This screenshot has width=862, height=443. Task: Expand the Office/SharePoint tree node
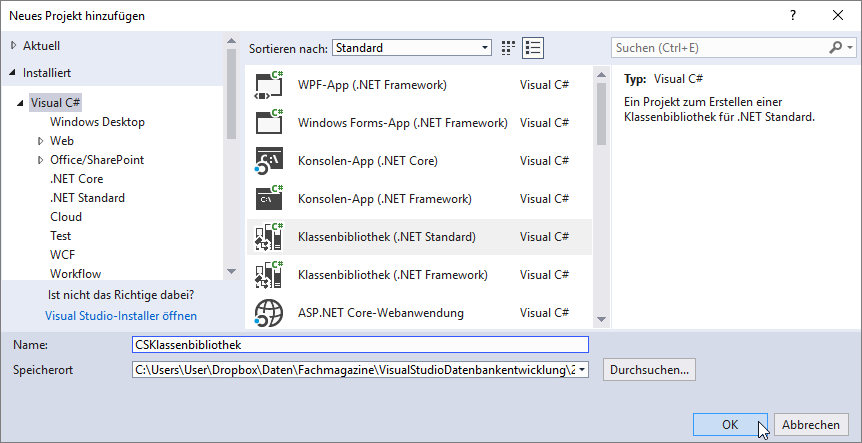(41, 160)
